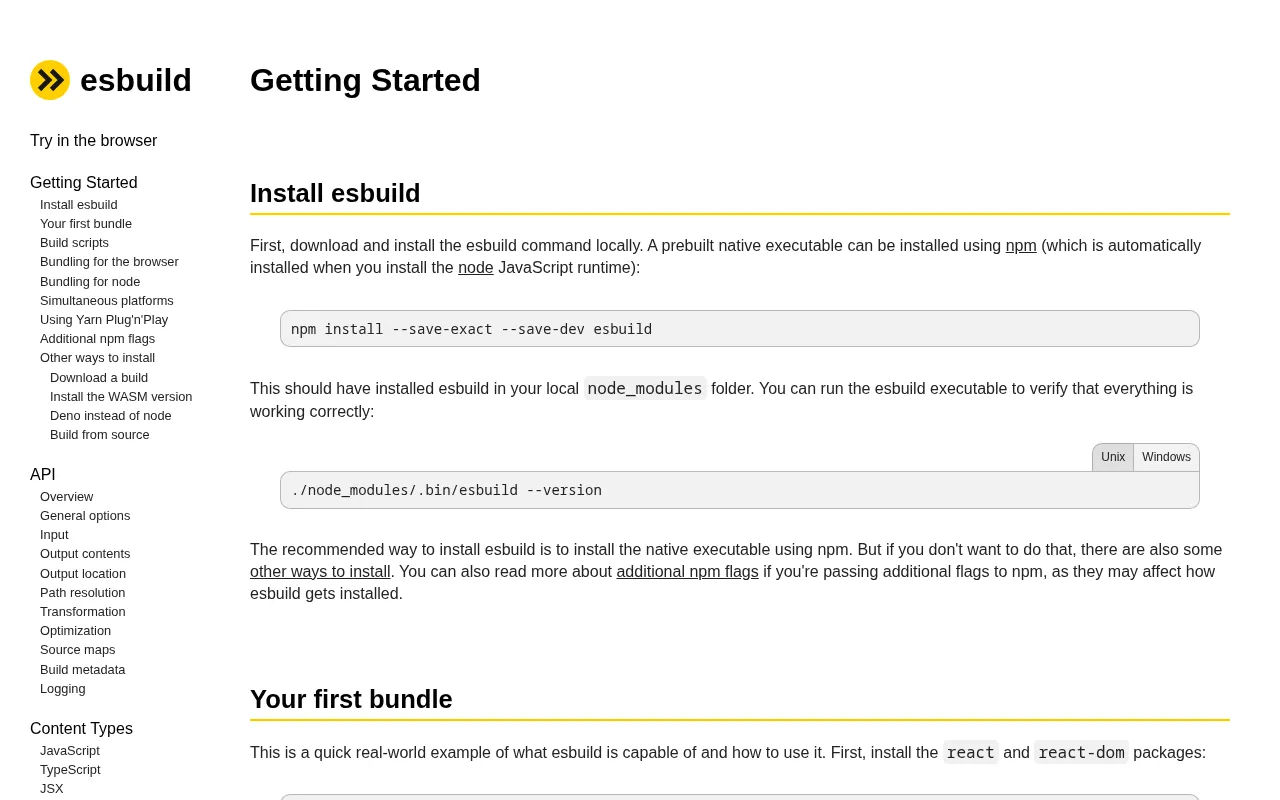Click the react inline code word
The width and height of the screenshot is (1280, 800).
[971, 752]
